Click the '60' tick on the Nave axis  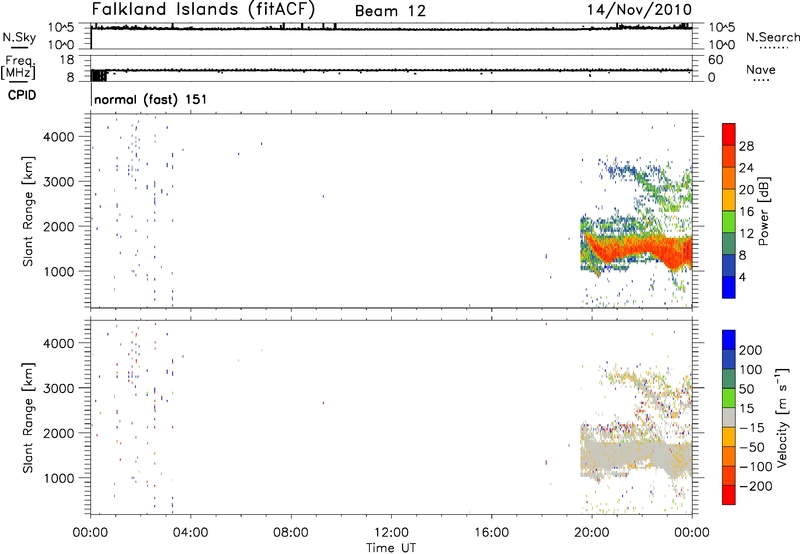tap(715, 60)
